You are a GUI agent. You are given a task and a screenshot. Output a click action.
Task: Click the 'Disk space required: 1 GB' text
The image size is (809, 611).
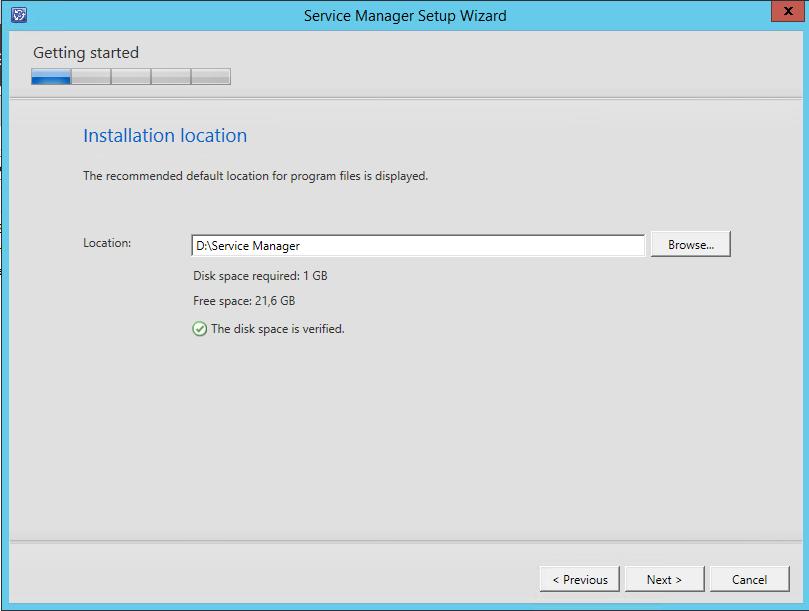point(261,276)
